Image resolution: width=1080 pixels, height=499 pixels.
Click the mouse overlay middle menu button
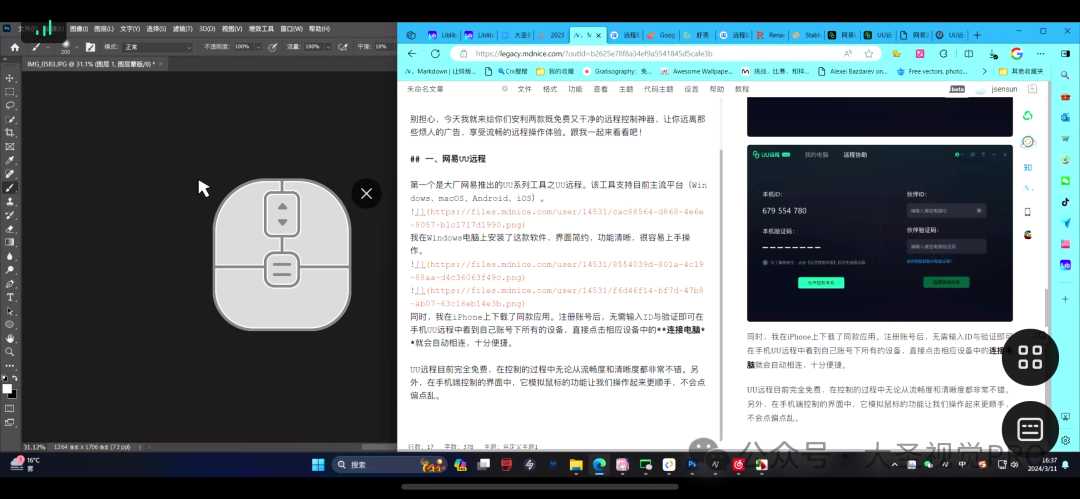(x=282, y=269)
